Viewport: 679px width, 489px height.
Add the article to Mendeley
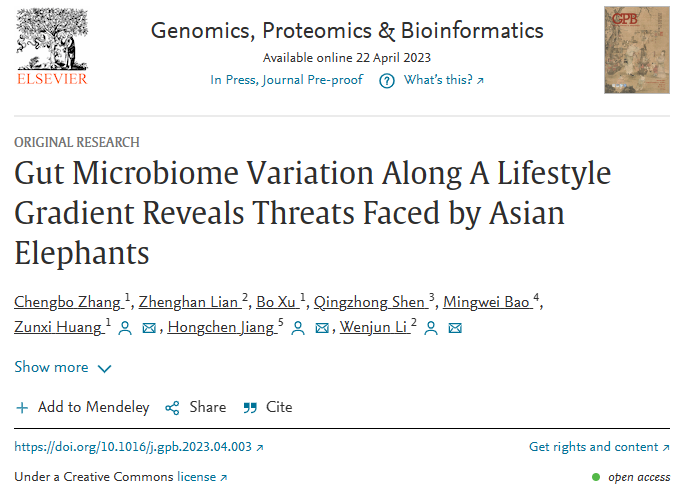pyautogui.click(x=83, y=407)
